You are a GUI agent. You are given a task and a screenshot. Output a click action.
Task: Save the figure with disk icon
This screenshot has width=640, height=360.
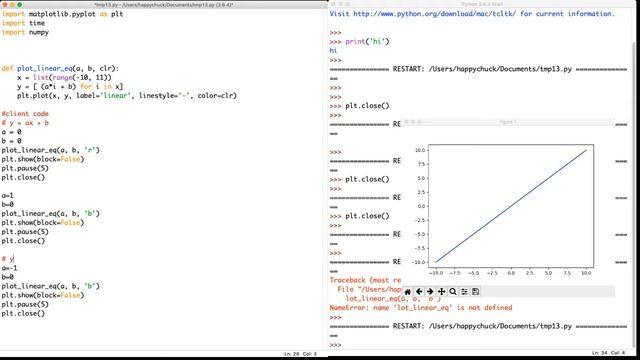pos(476,292)
